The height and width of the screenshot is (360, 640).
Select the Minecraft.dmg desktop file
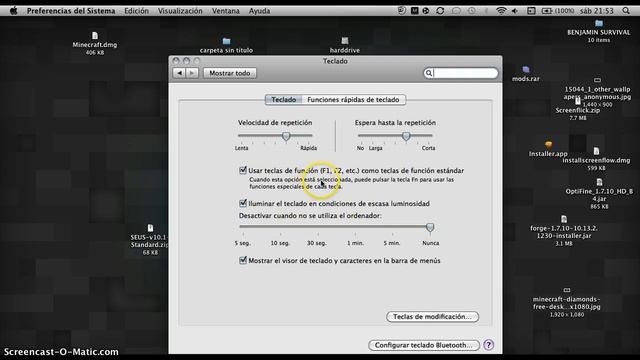(x=95, y=43)
